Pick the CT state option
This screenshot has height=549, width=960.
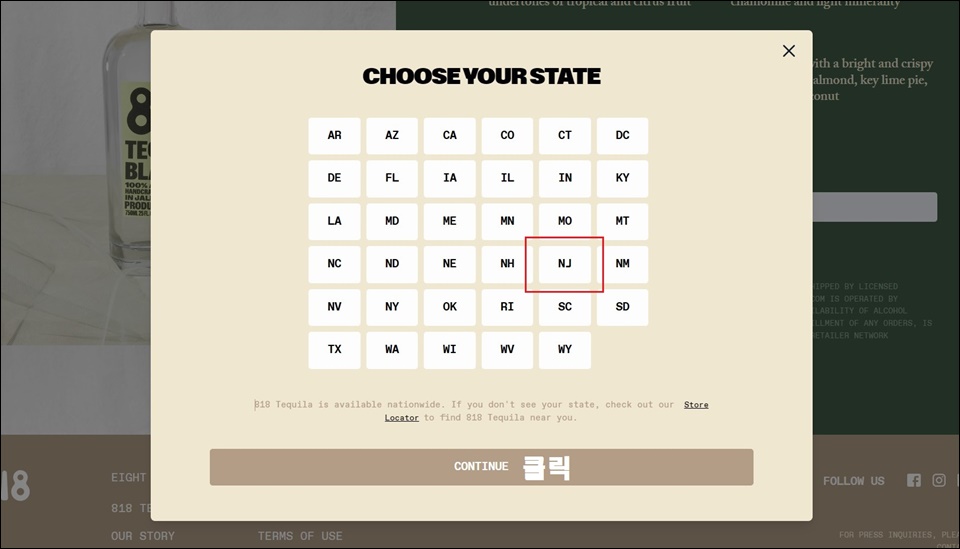tap(564, 136)
